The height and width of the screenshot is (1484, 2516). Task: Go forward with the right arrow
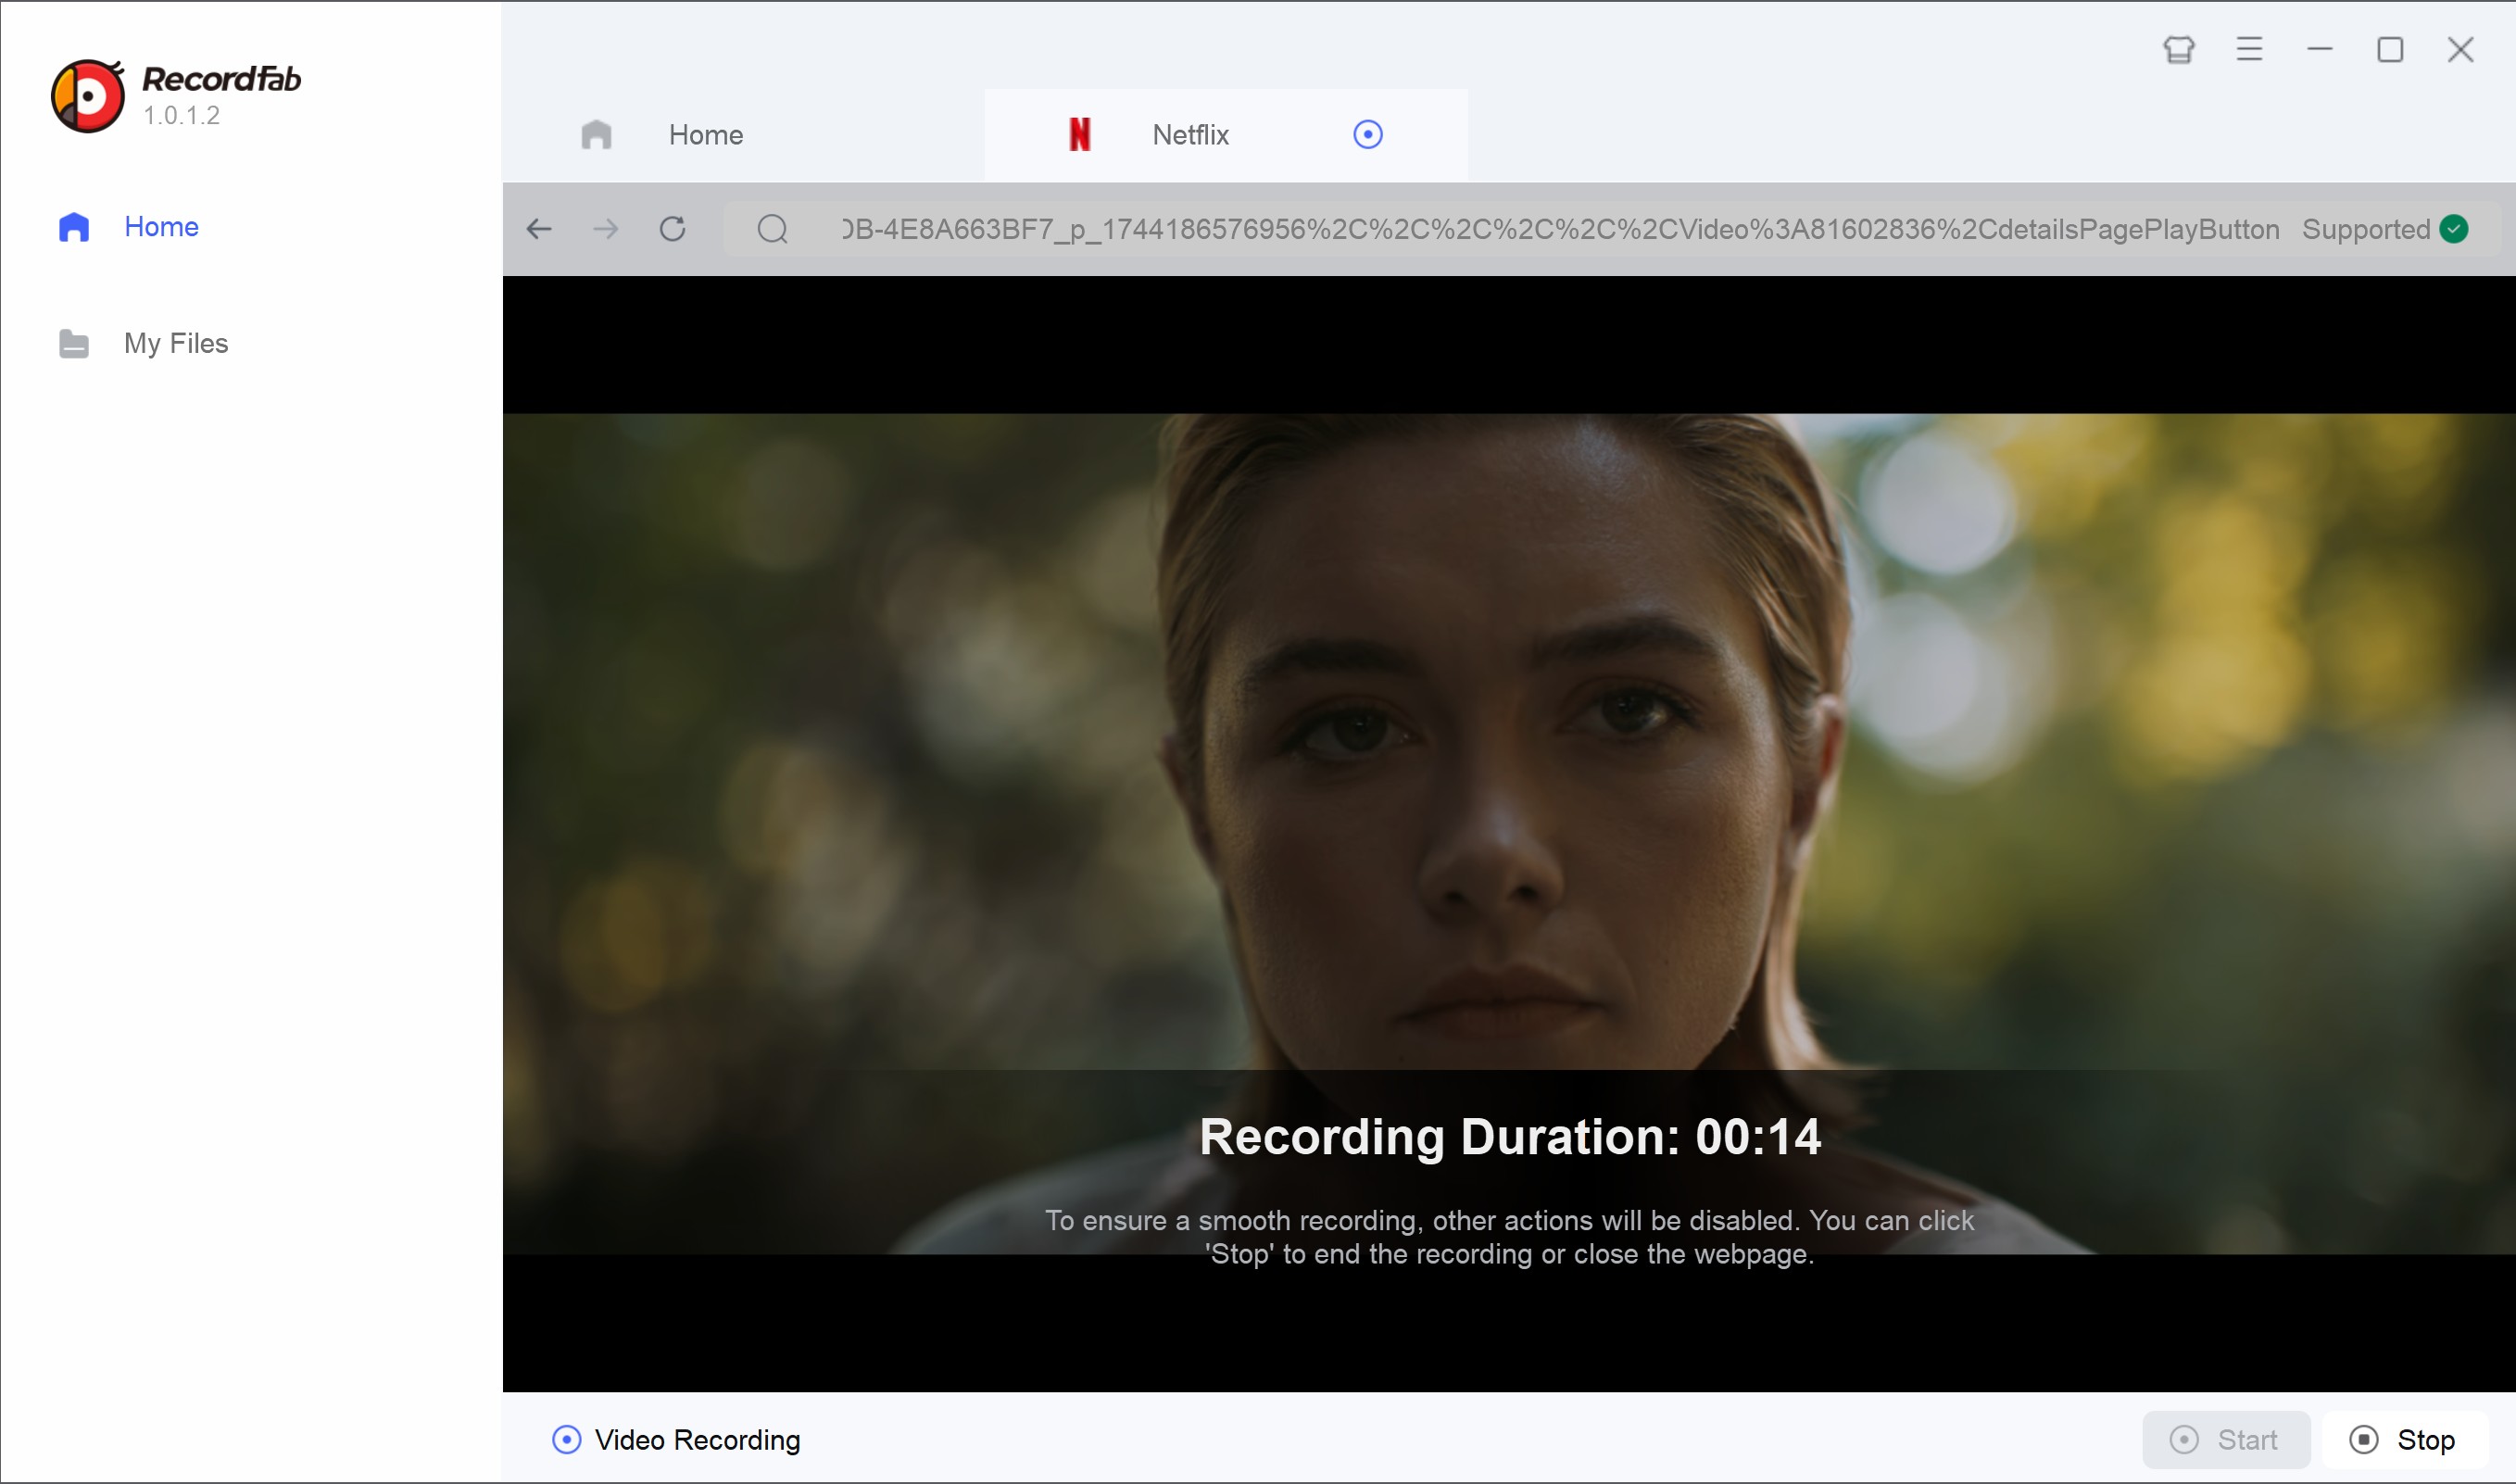605,229
